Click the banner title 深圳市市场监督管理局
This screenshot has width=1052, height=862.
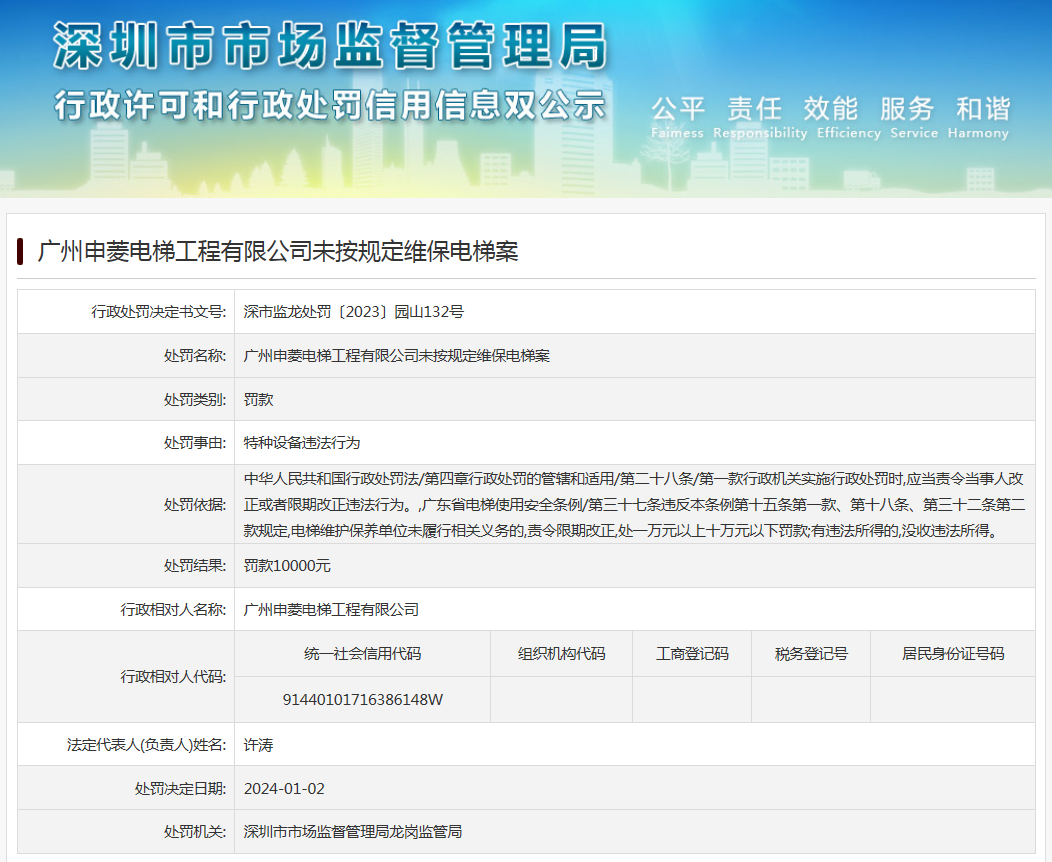330,46
